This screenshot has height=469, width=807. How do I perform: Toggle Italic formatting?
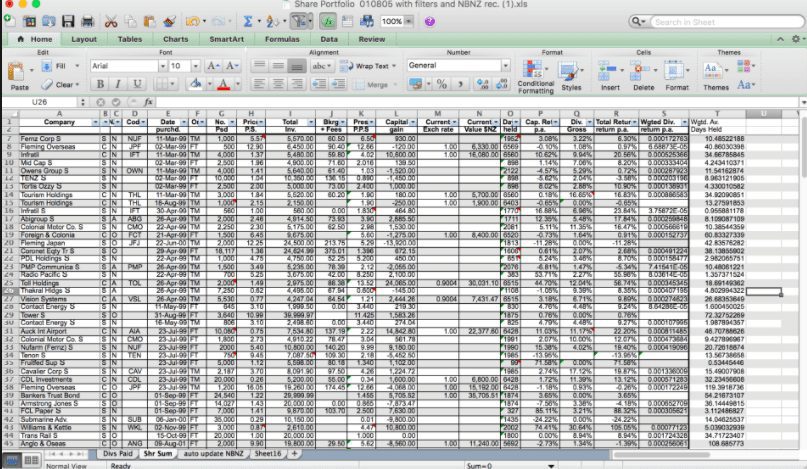click(118, 84)
